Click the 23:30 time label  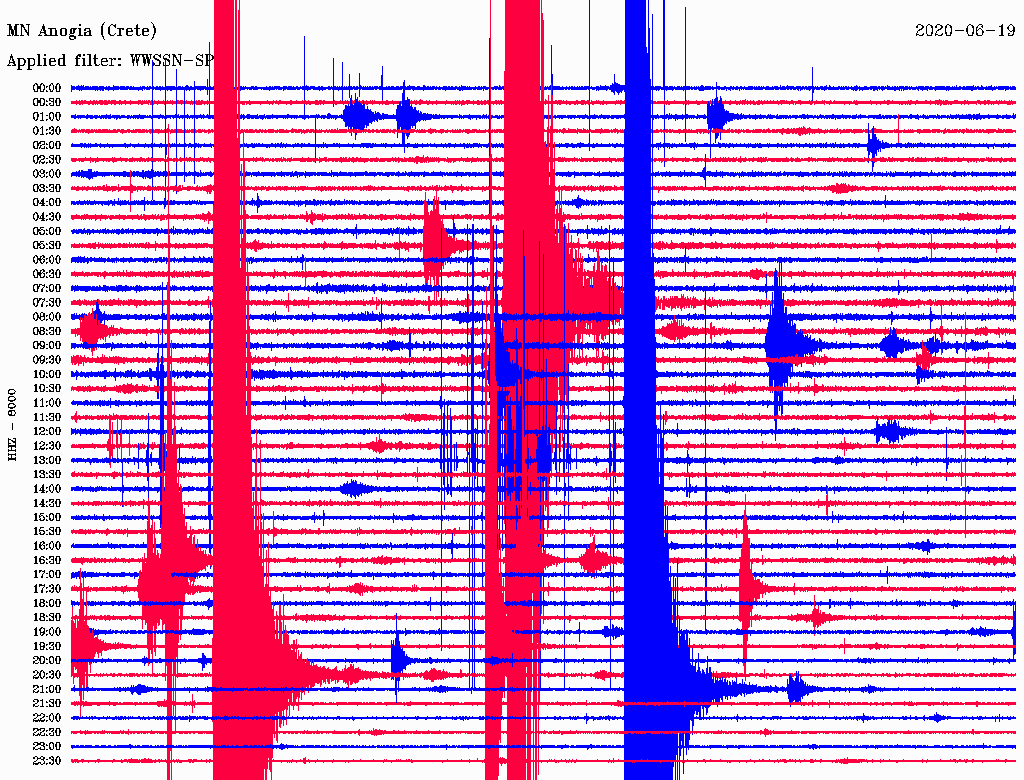pyautogui.click(x=47, y=760)
